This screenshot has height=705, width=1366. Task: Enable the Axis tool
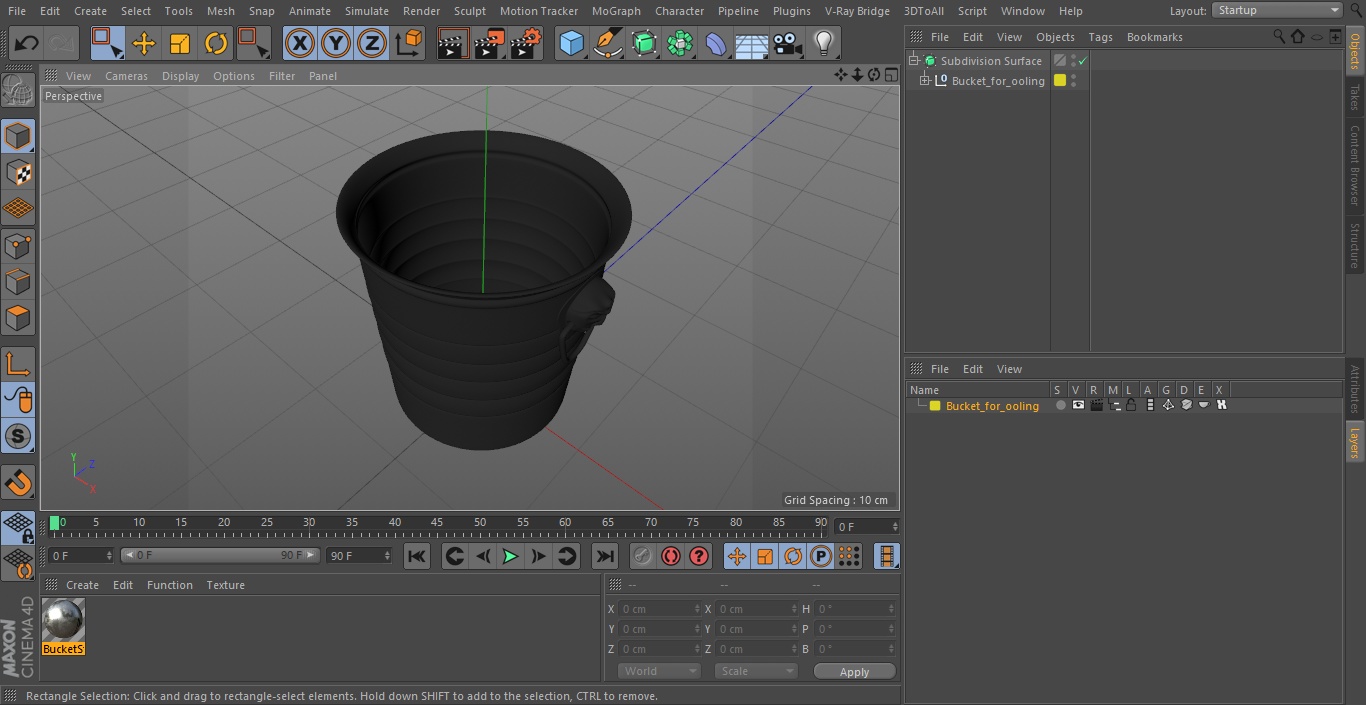18,363
